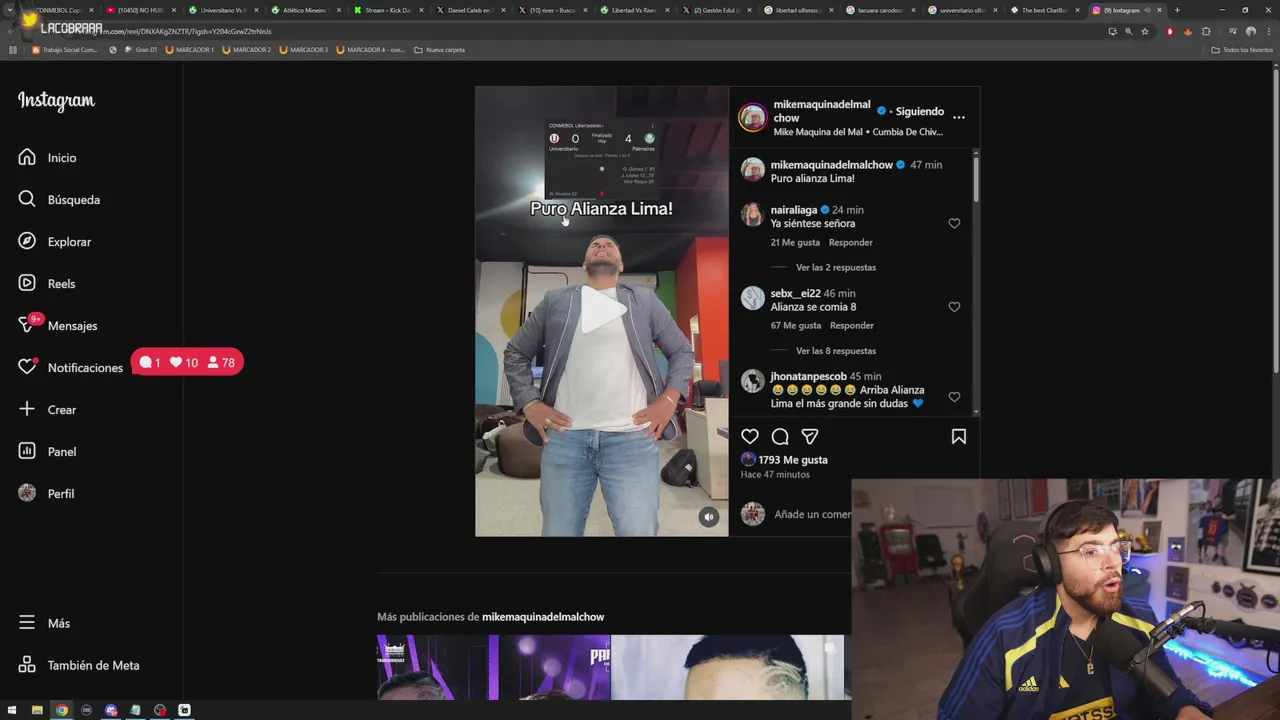Expand Ver las 2 respuestas
Image resolution: width=1280 pixels, height=720 pixels.
click(x=836, y=267)
